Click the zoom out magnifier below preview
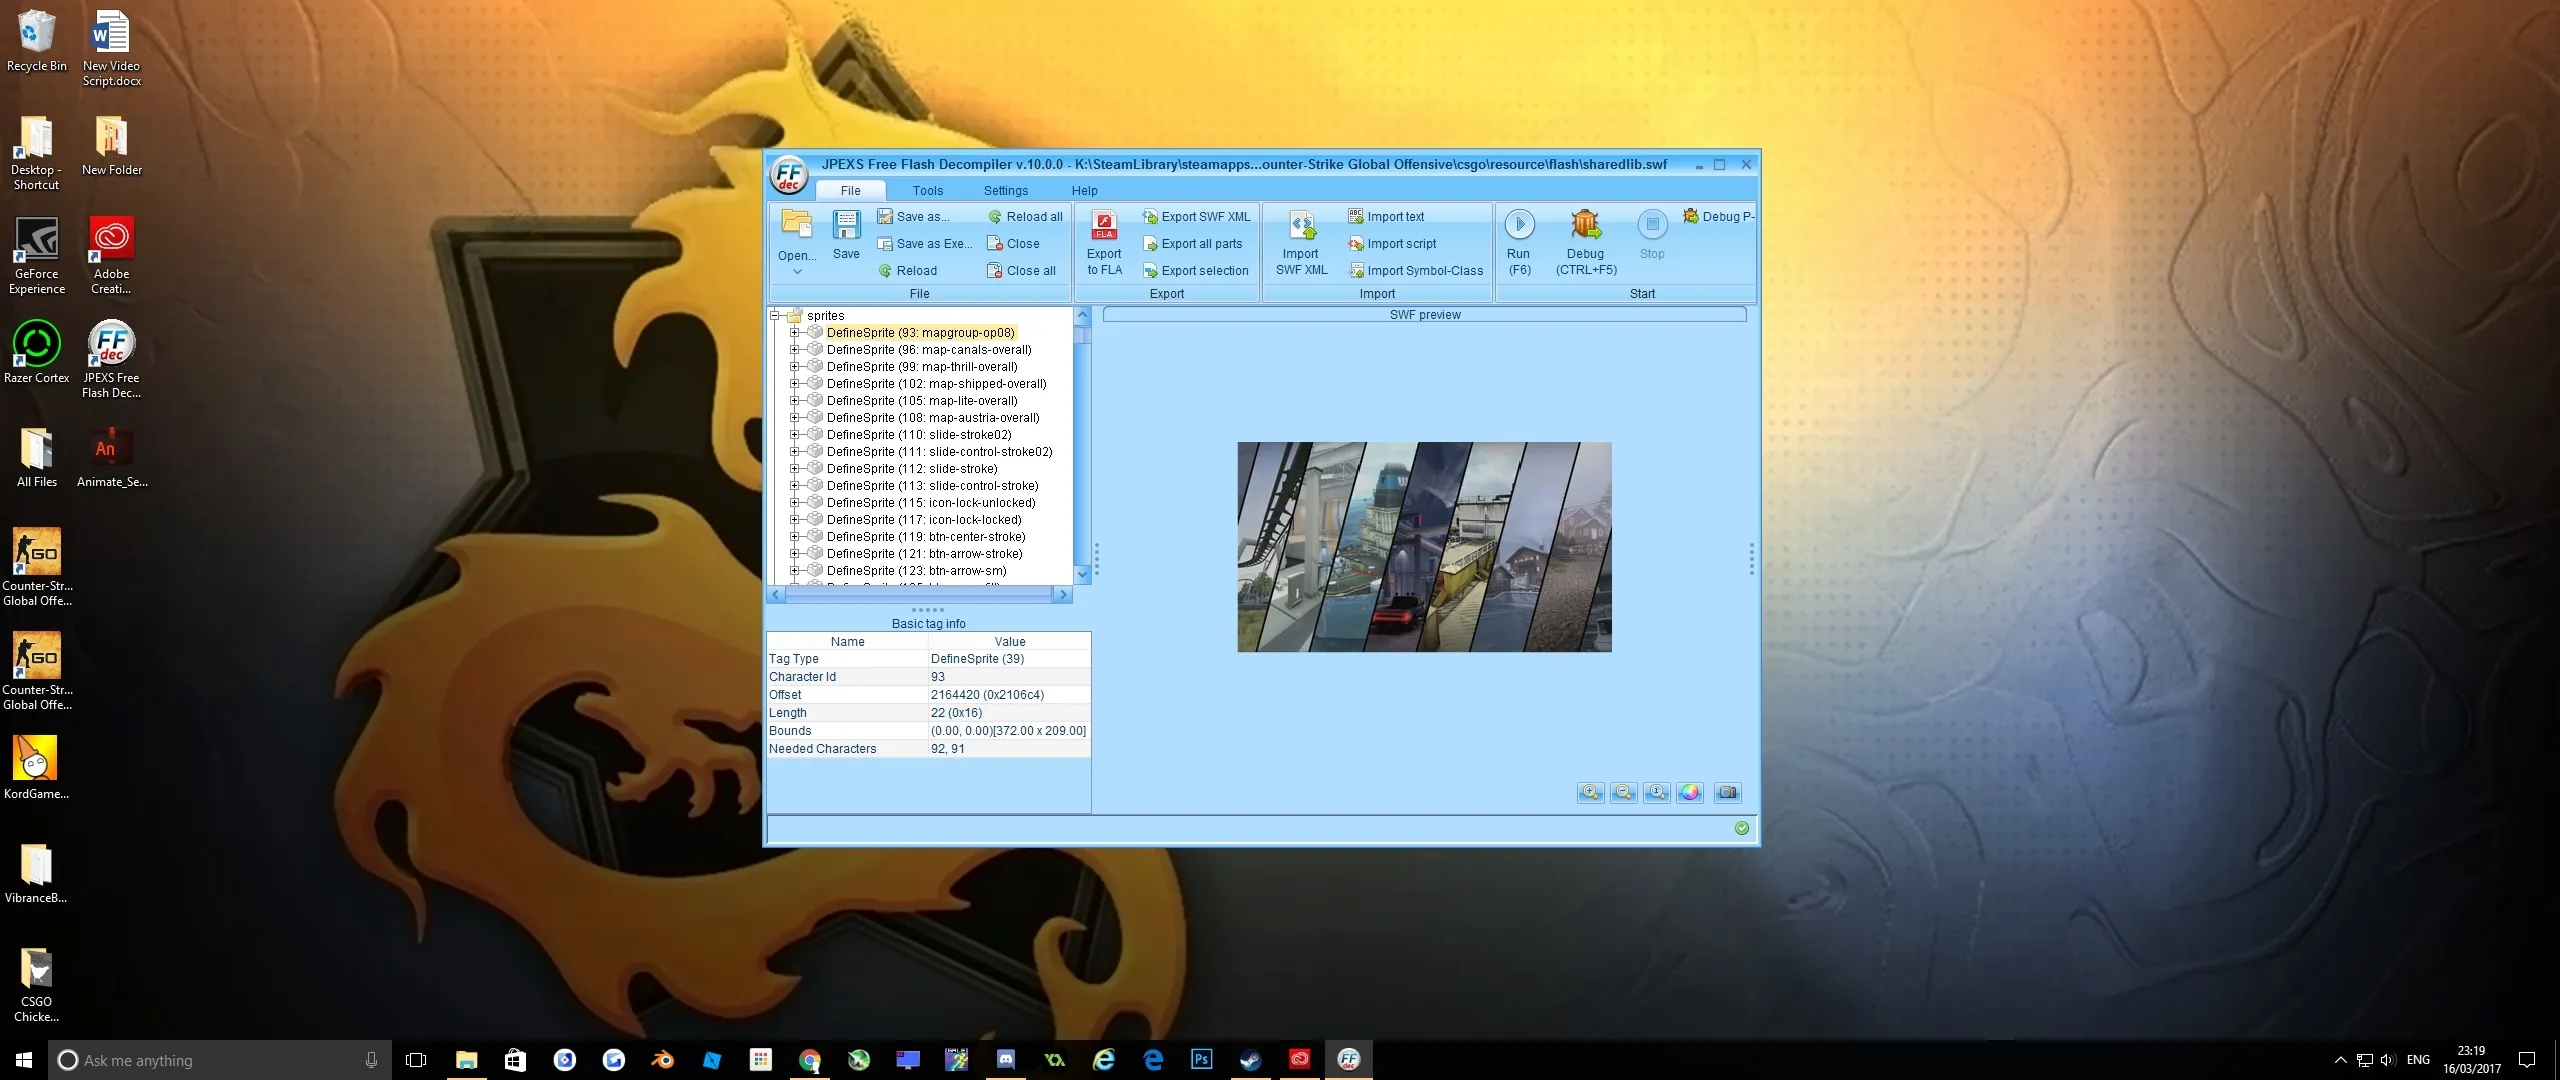This screenshot has height=1080, width=2560. tap(1623, 793)
